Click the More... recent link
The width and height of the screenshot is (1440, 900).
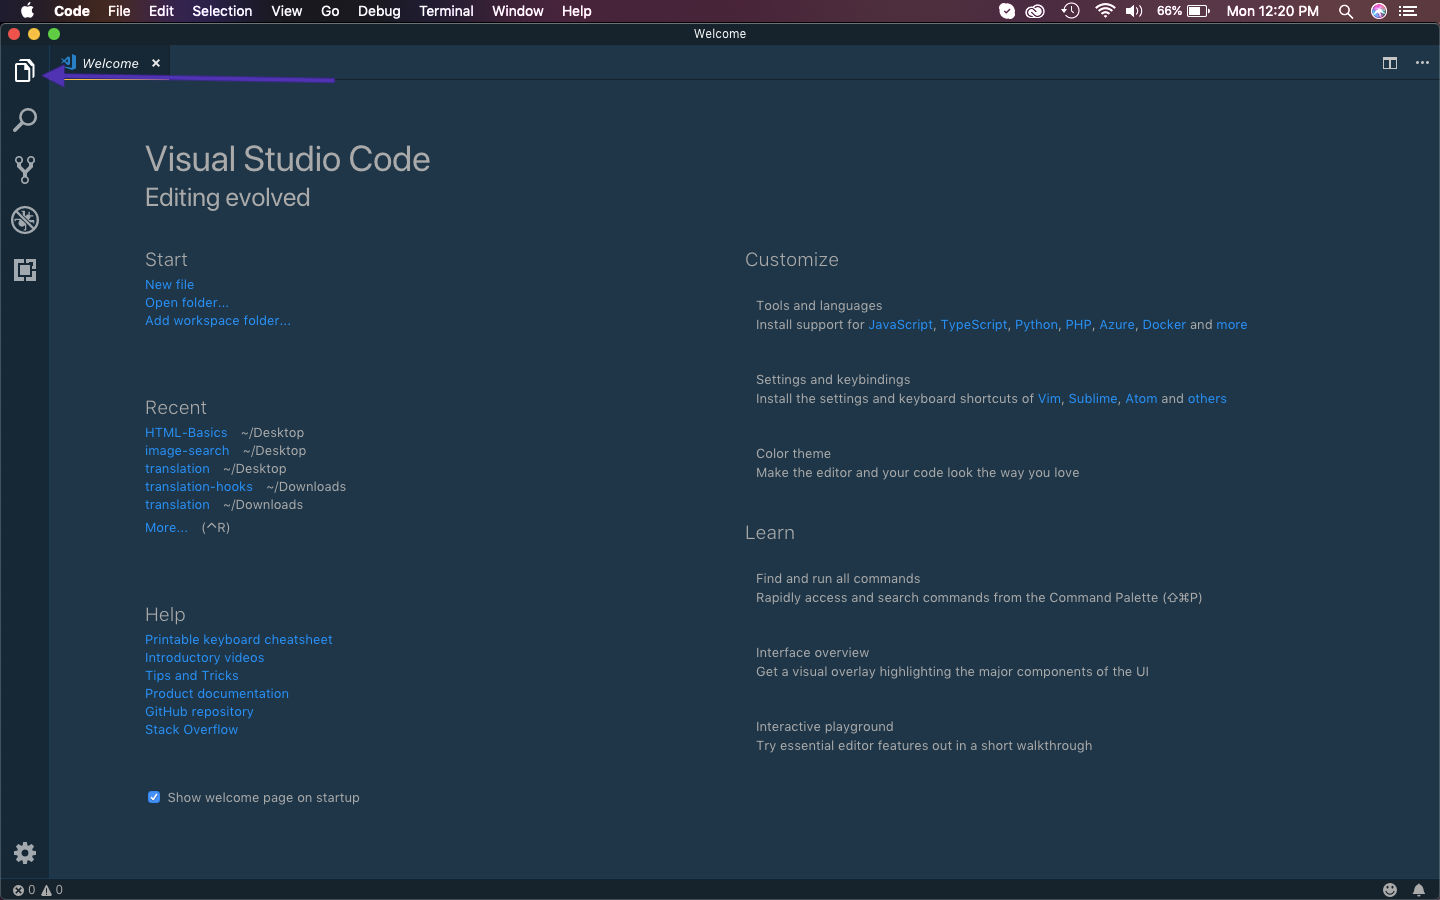(x=166, y=528)
